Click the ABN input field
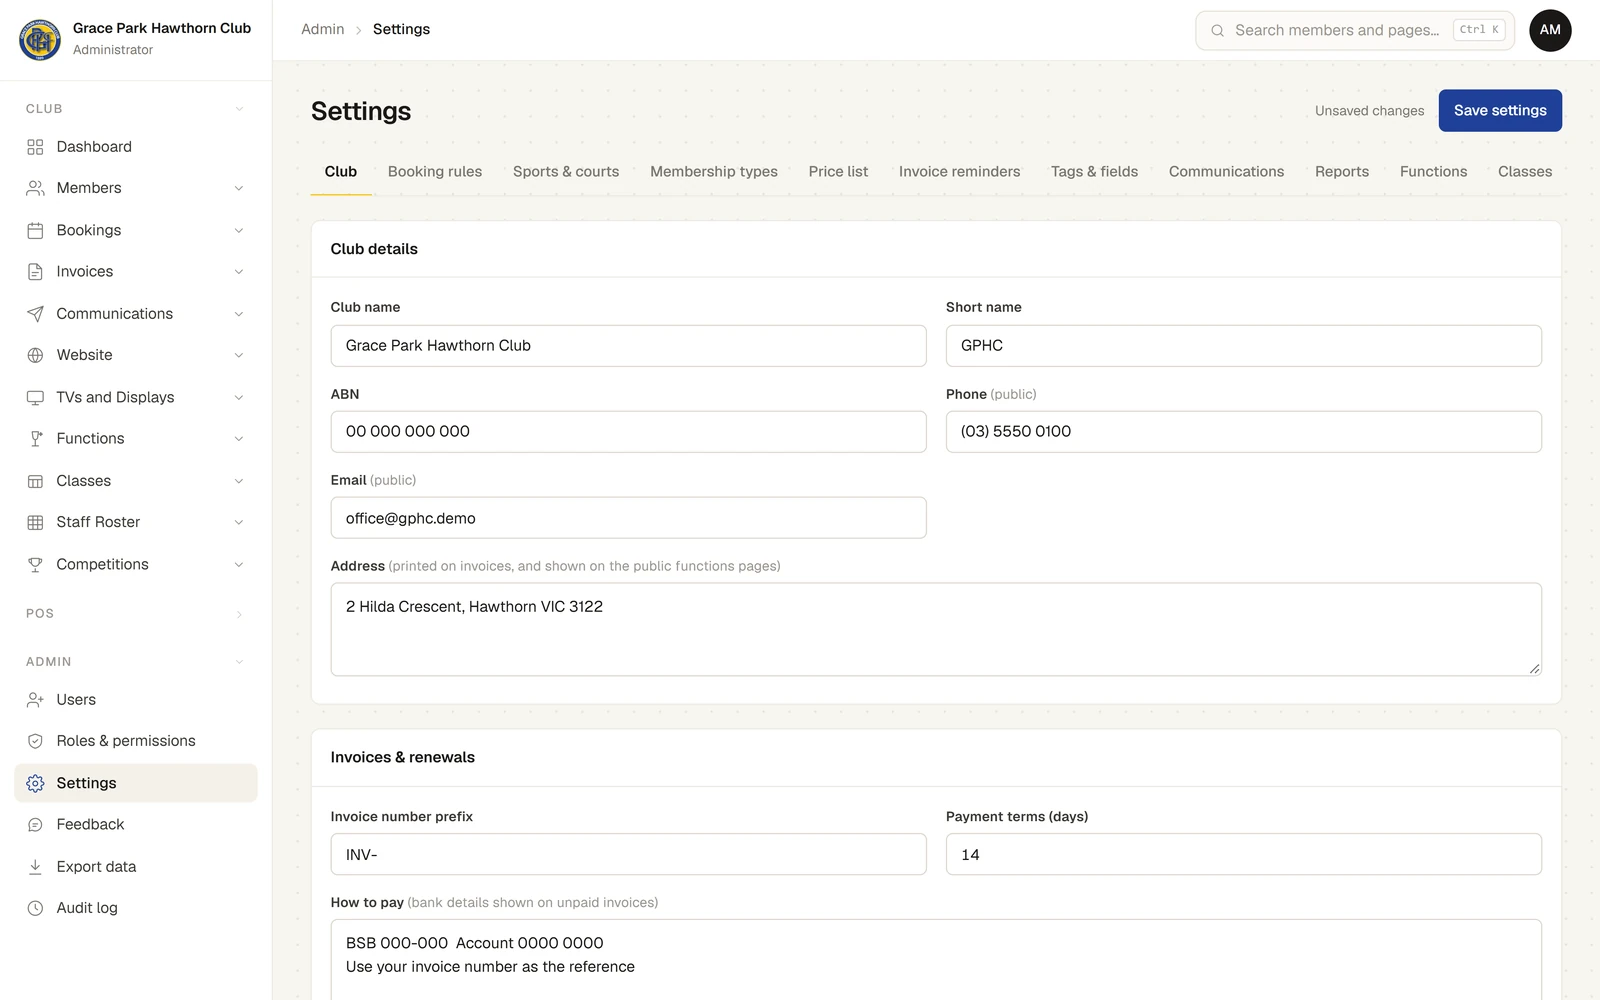The width and height of the screenshot is (1600, 1000). point(628,432)
